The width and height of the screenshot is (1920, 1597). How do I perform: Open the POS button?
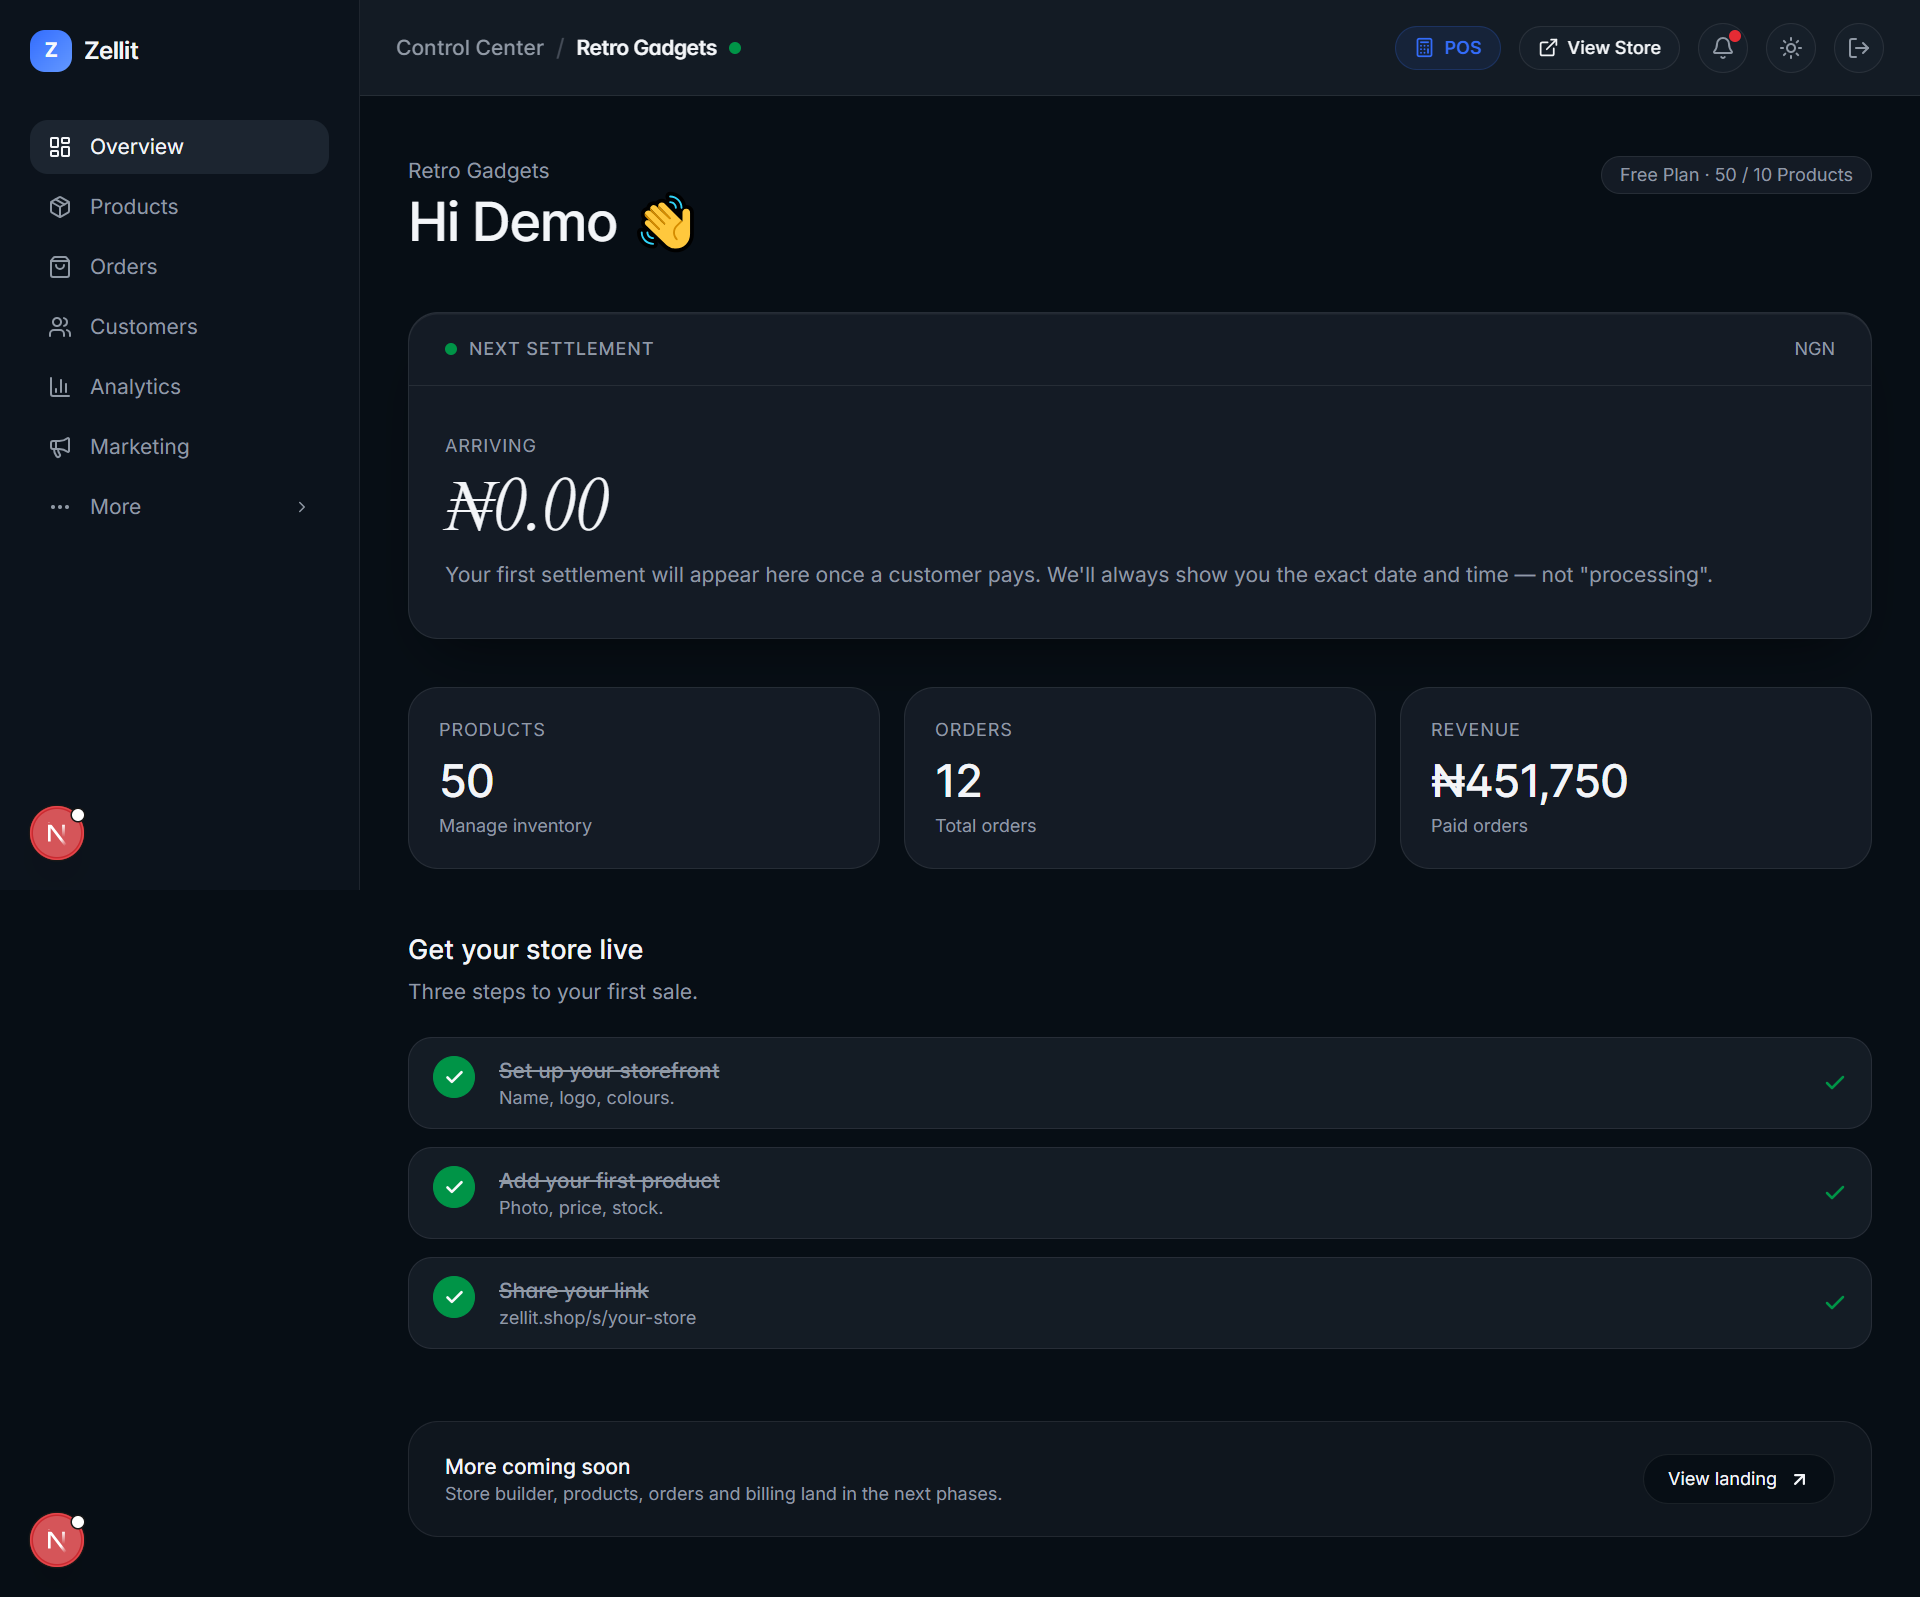(x=1447, y=48)
